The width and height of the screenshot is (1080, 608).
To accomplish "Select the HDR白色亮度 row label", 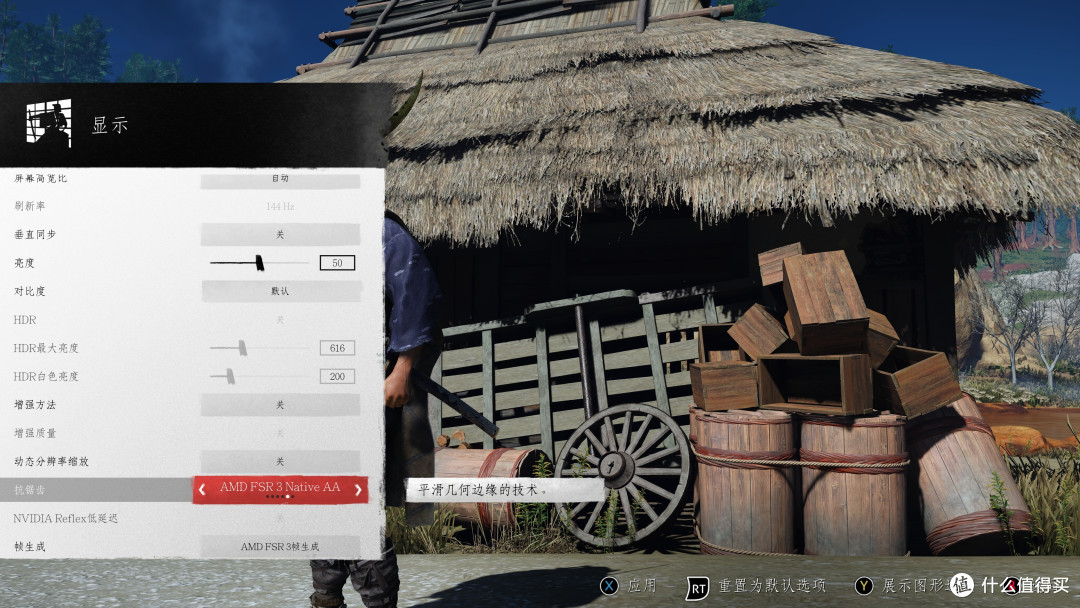I will [x=46, y=377].
